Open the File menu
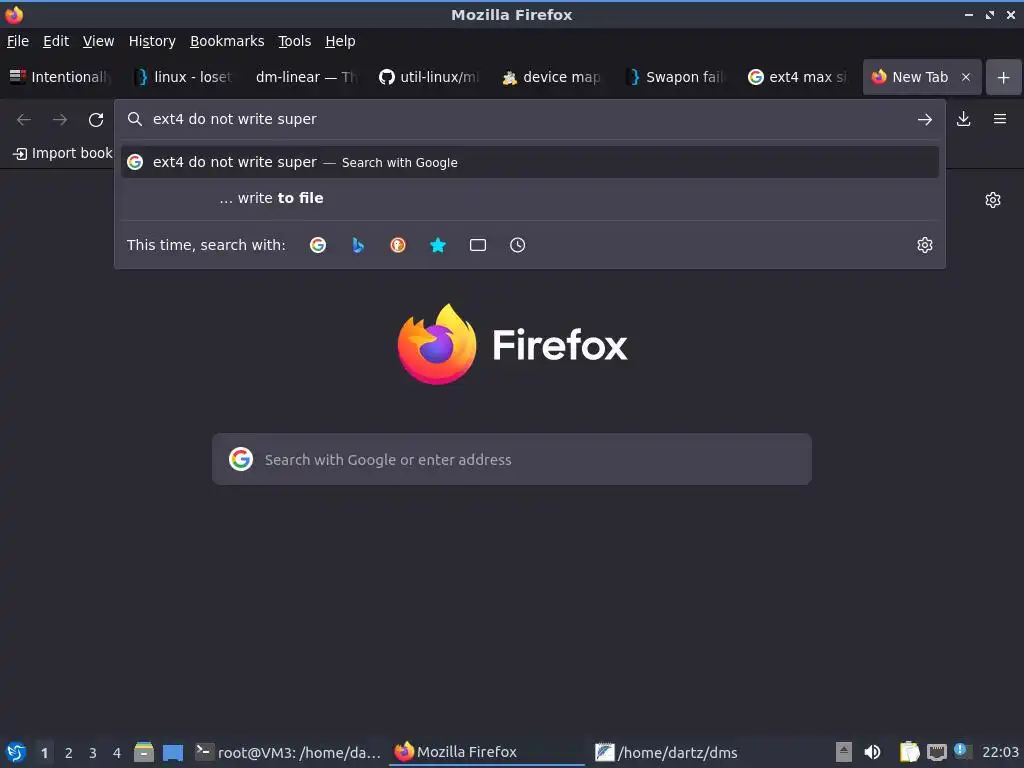Image resolution: width=1024 pixels, height=768 pixels. tap(18, 41)
